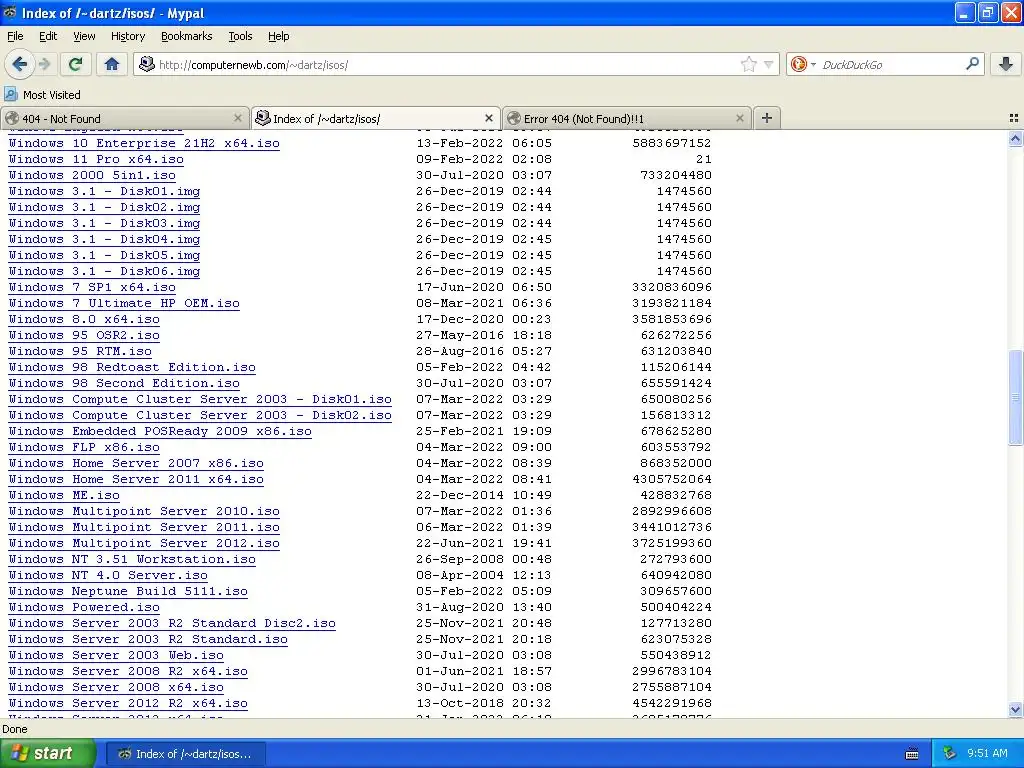
Task: Go back using the back arrow button
Action: pos(19,64)
